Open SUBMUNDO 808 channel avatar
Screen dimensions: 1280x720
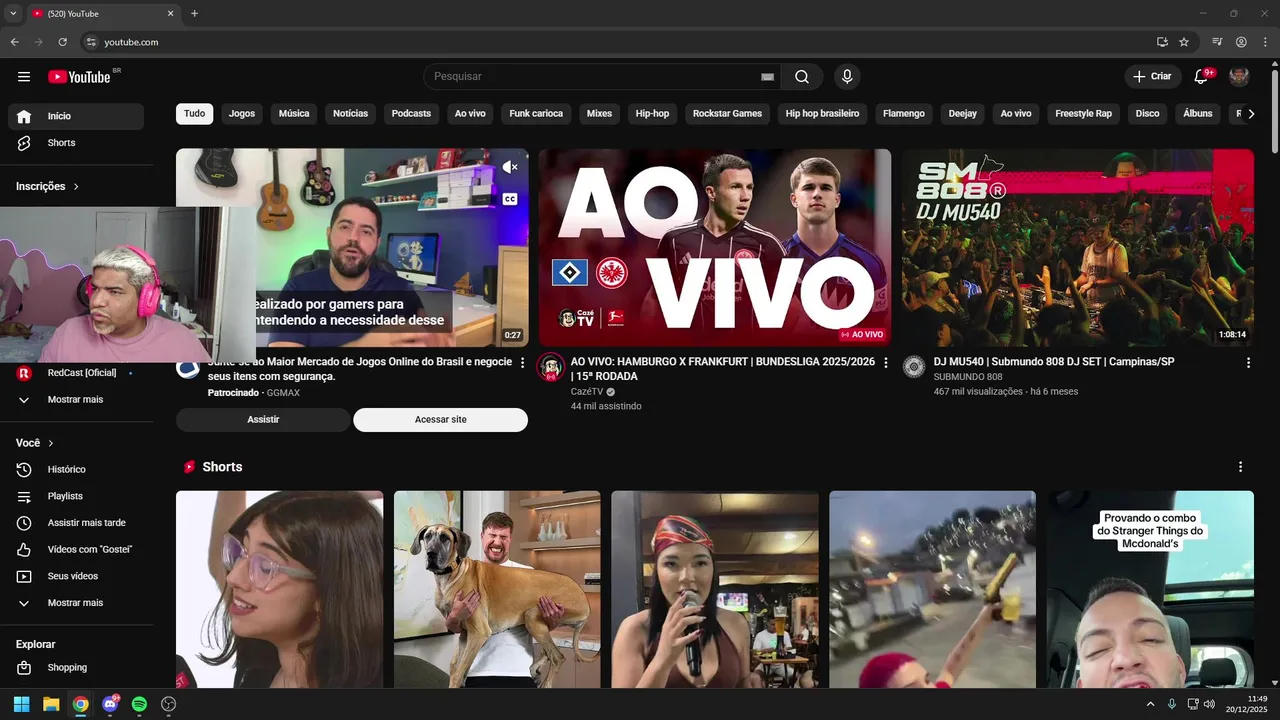[914, 367]
